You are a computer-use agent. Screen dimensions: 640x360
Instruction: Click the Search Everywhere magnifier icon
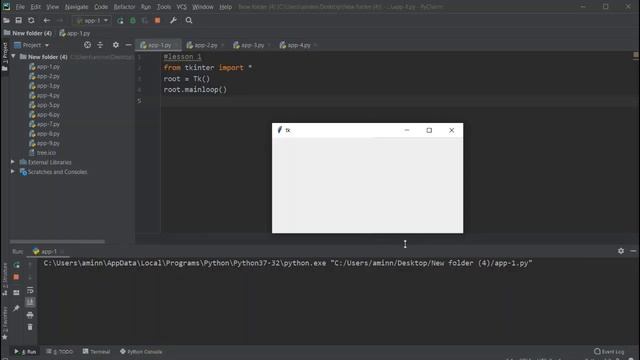click(x=189, y=20)
